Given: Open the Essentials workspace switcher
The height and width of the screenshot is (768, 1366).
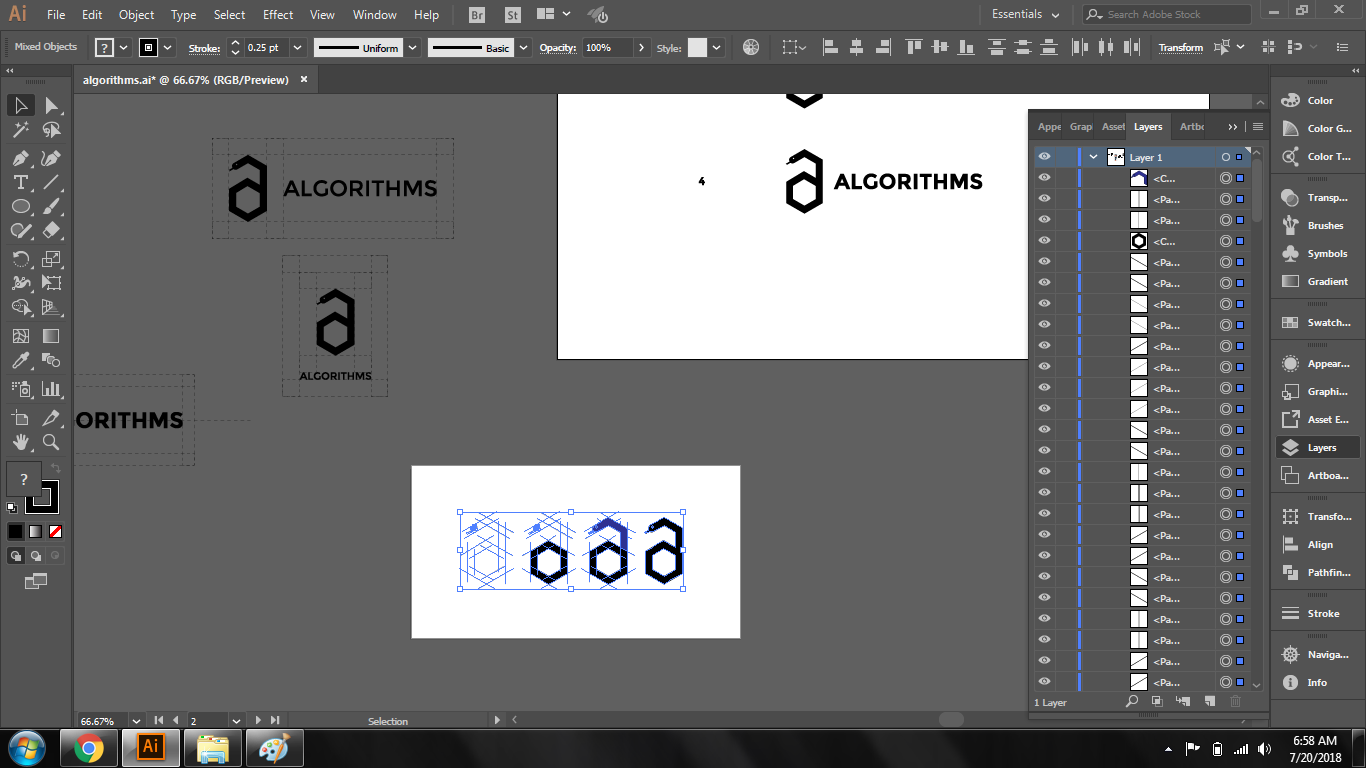Looking at the screenshot, I should pyautogui.click(x=1025, y=15).
